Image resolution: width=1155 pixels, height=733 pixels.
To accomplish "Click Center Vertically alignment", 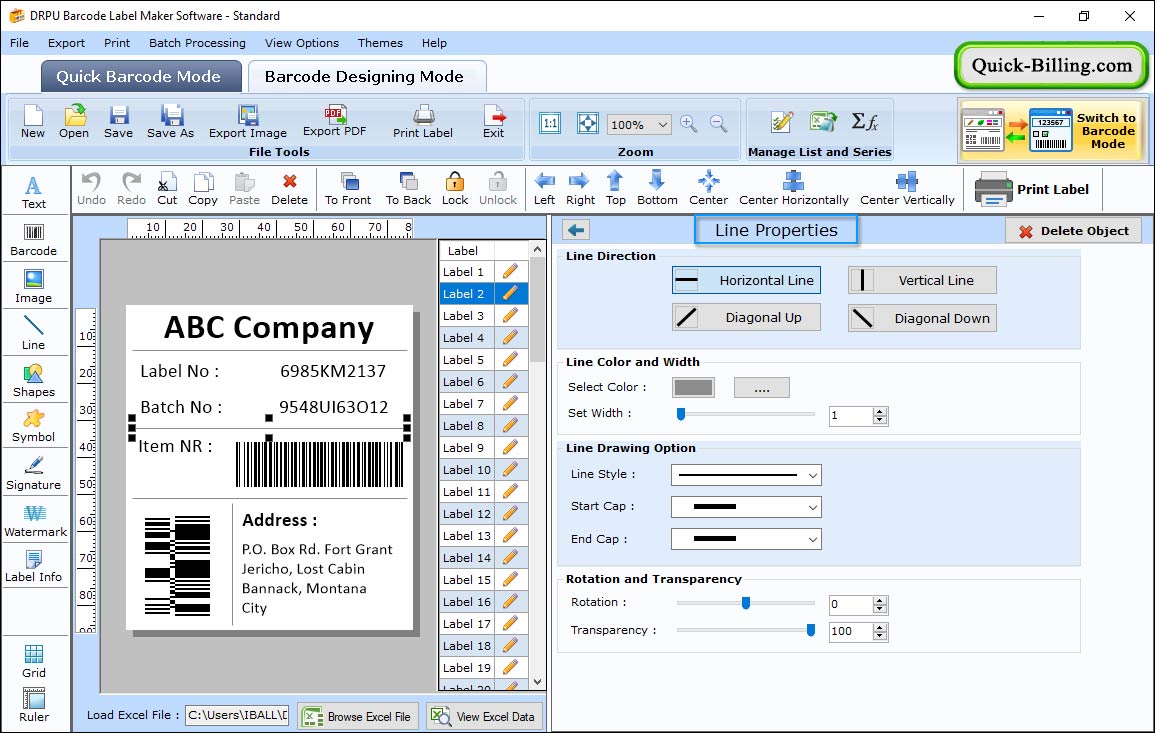I will 907,189.
